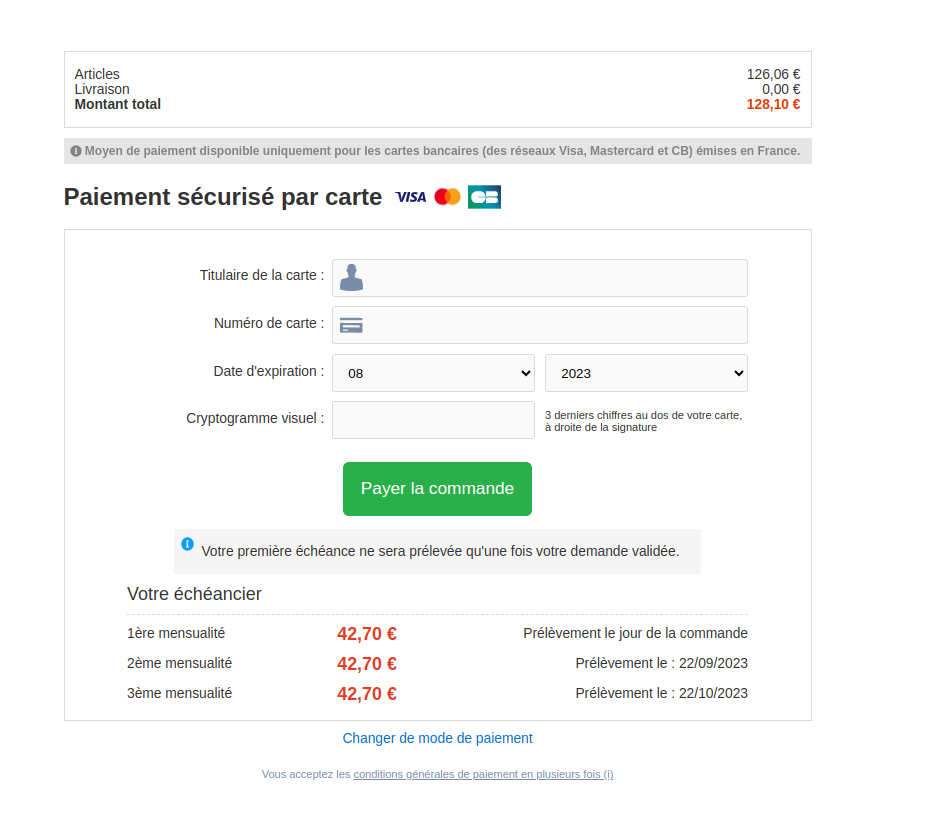Click the cardholder person icon

pos(351,278)
